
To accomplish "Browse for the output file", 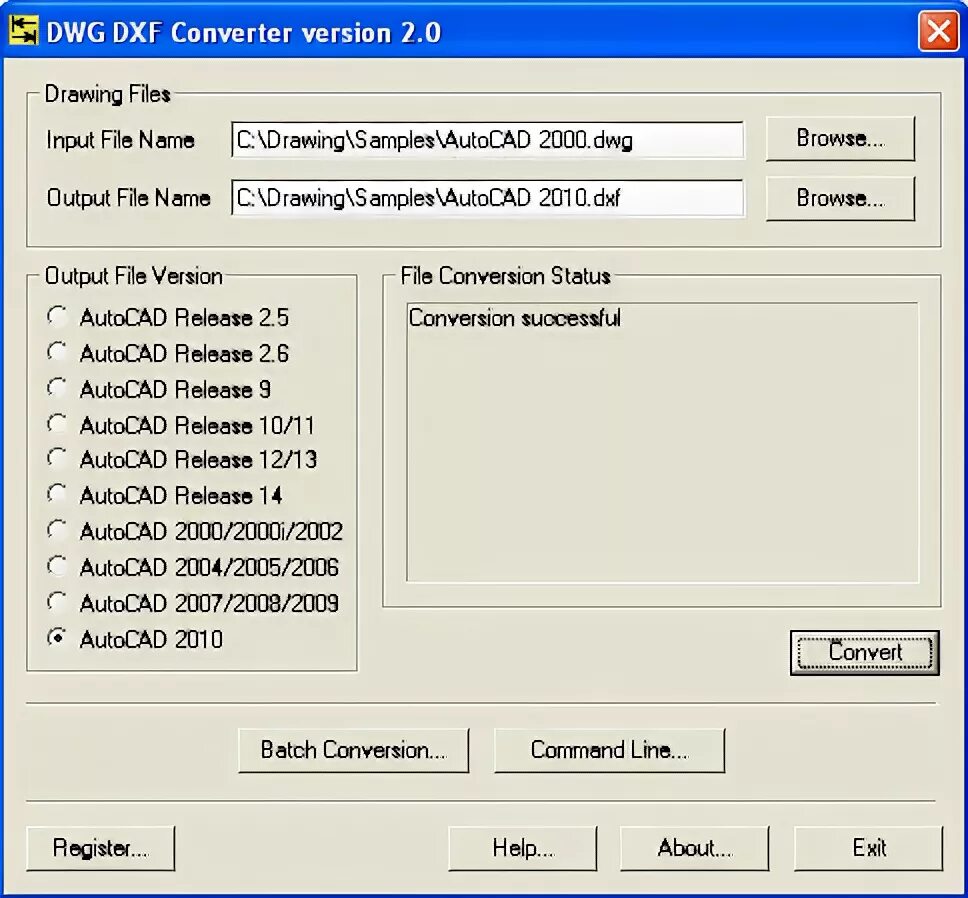I will click(840, 198).
